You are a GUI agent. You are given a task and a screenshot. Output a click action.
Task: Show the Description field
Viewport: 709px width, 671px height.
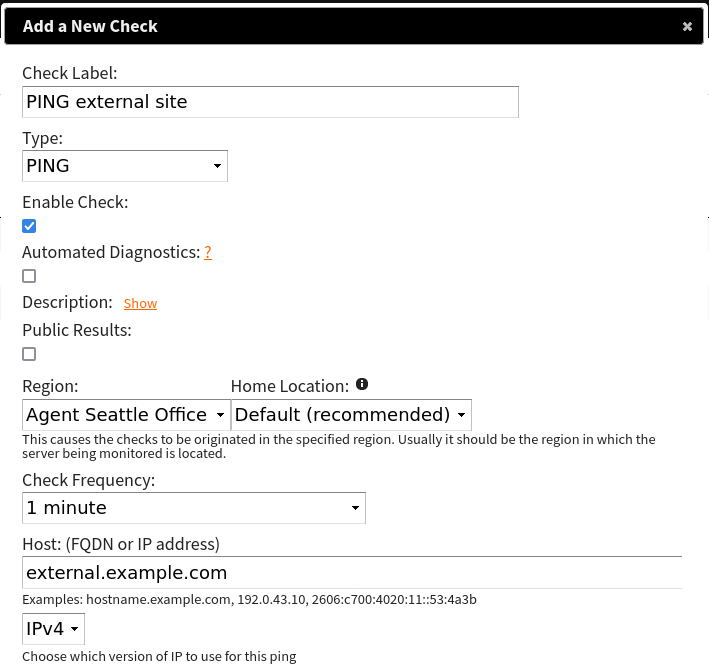point(140,303)
